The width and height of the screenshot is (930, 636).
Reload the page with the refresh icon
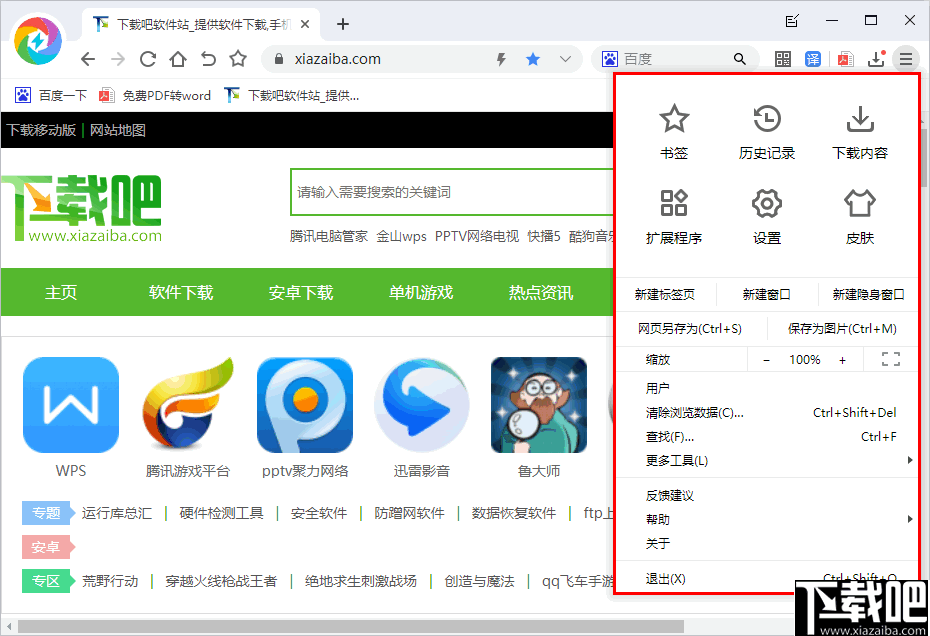pyautogui.click(x=146, y=59)
